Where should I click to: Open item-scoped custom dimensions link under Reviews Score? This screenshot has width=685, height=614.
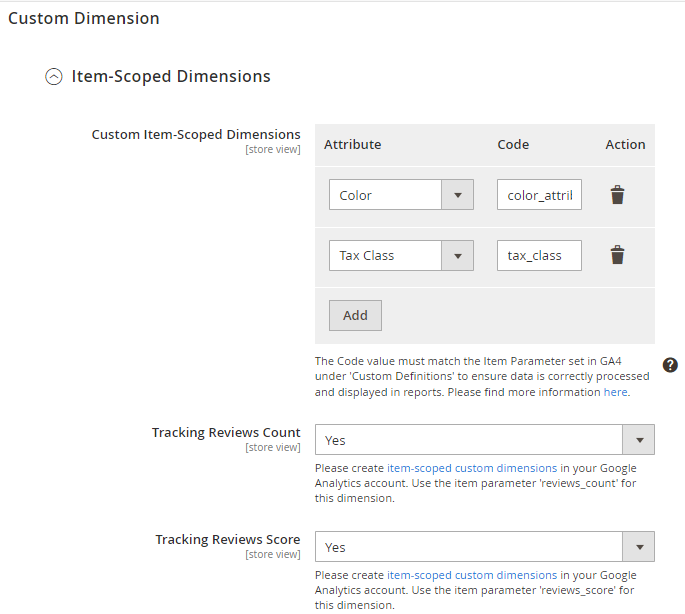point(472,575)
